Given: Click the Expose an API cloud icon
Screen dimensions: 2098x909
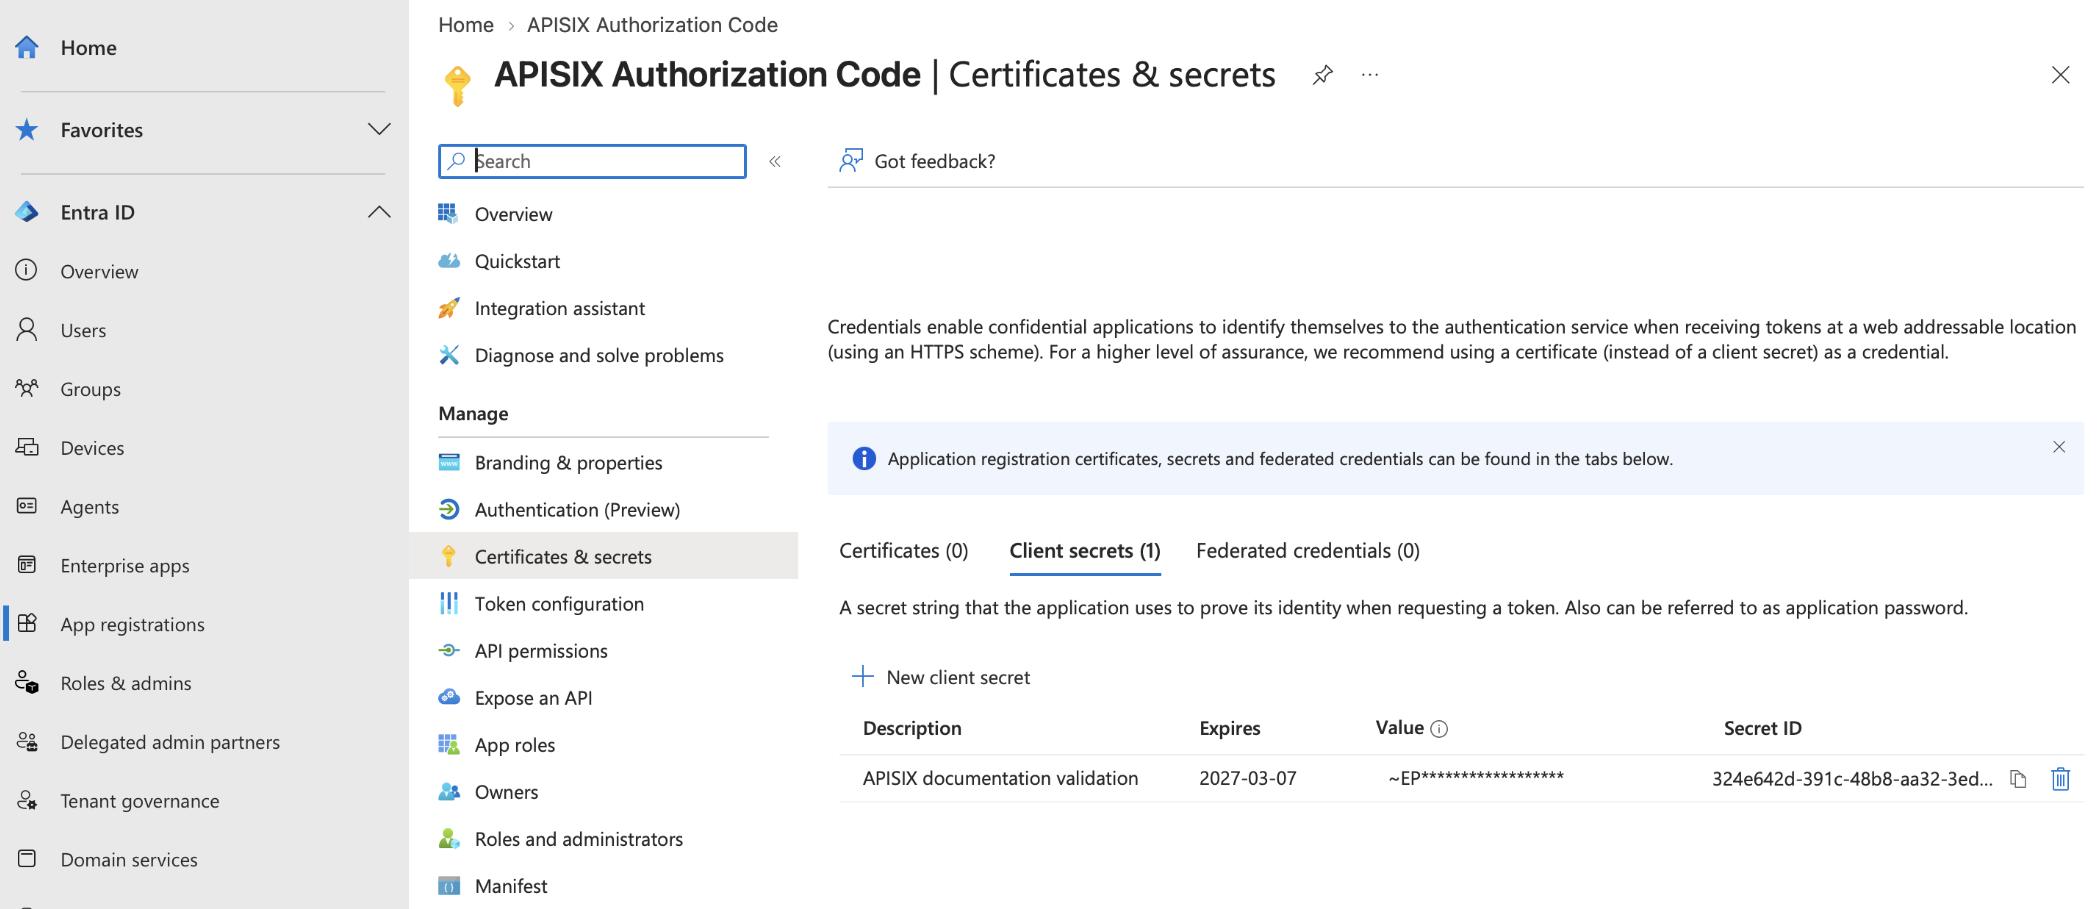Looking at the screenshot, I should [449, 697].
